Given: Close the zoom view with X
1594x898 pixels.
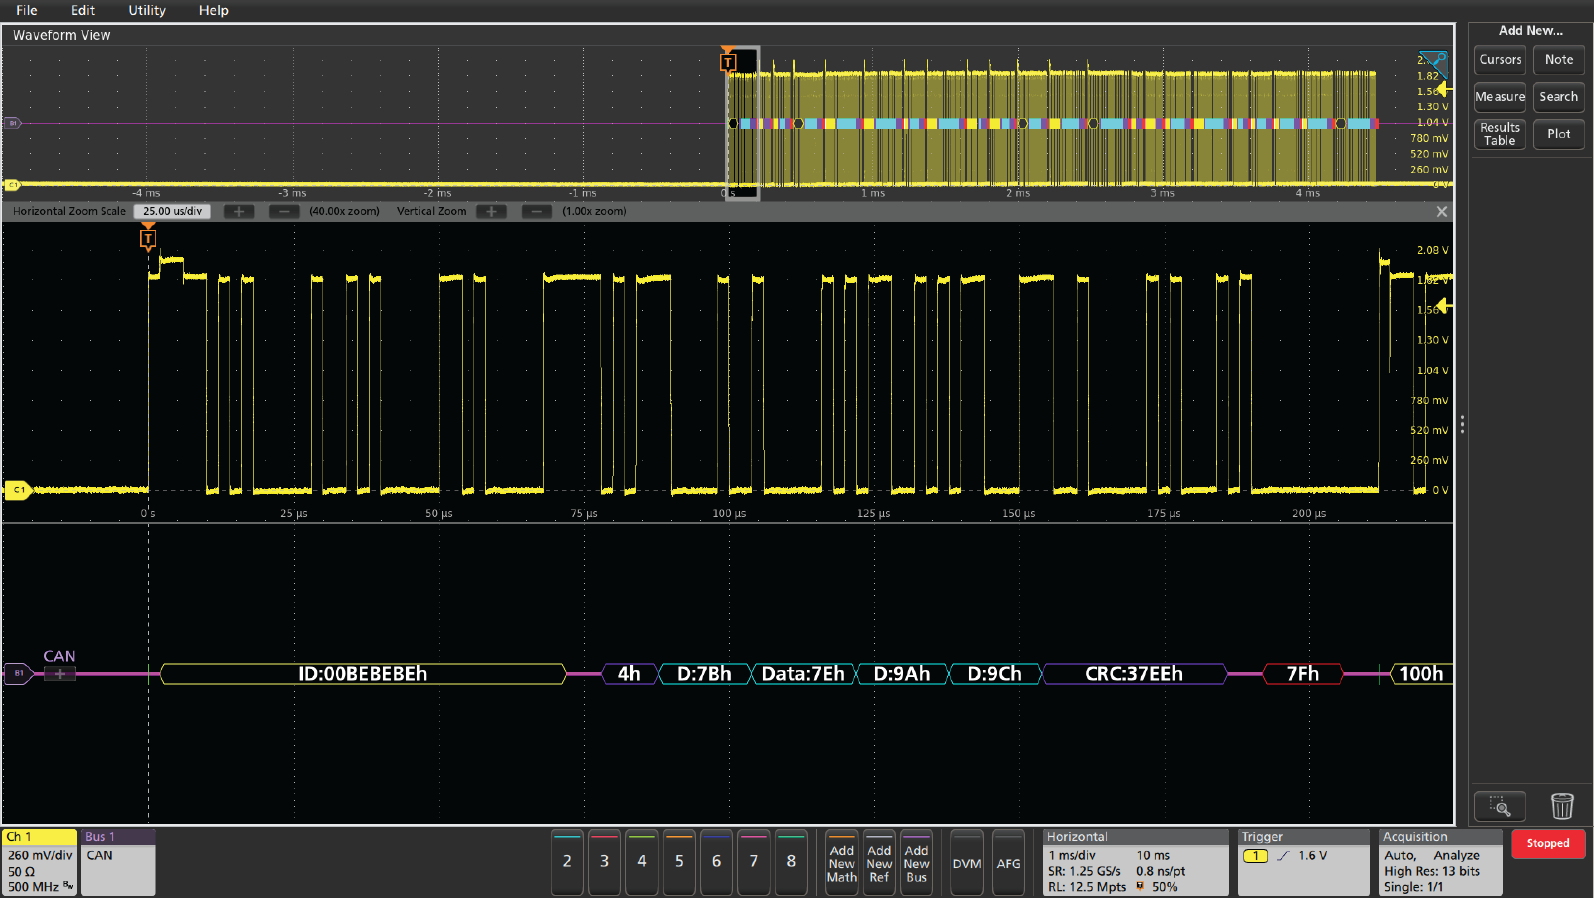Looking at the screenshot, I should [1441, 212].
